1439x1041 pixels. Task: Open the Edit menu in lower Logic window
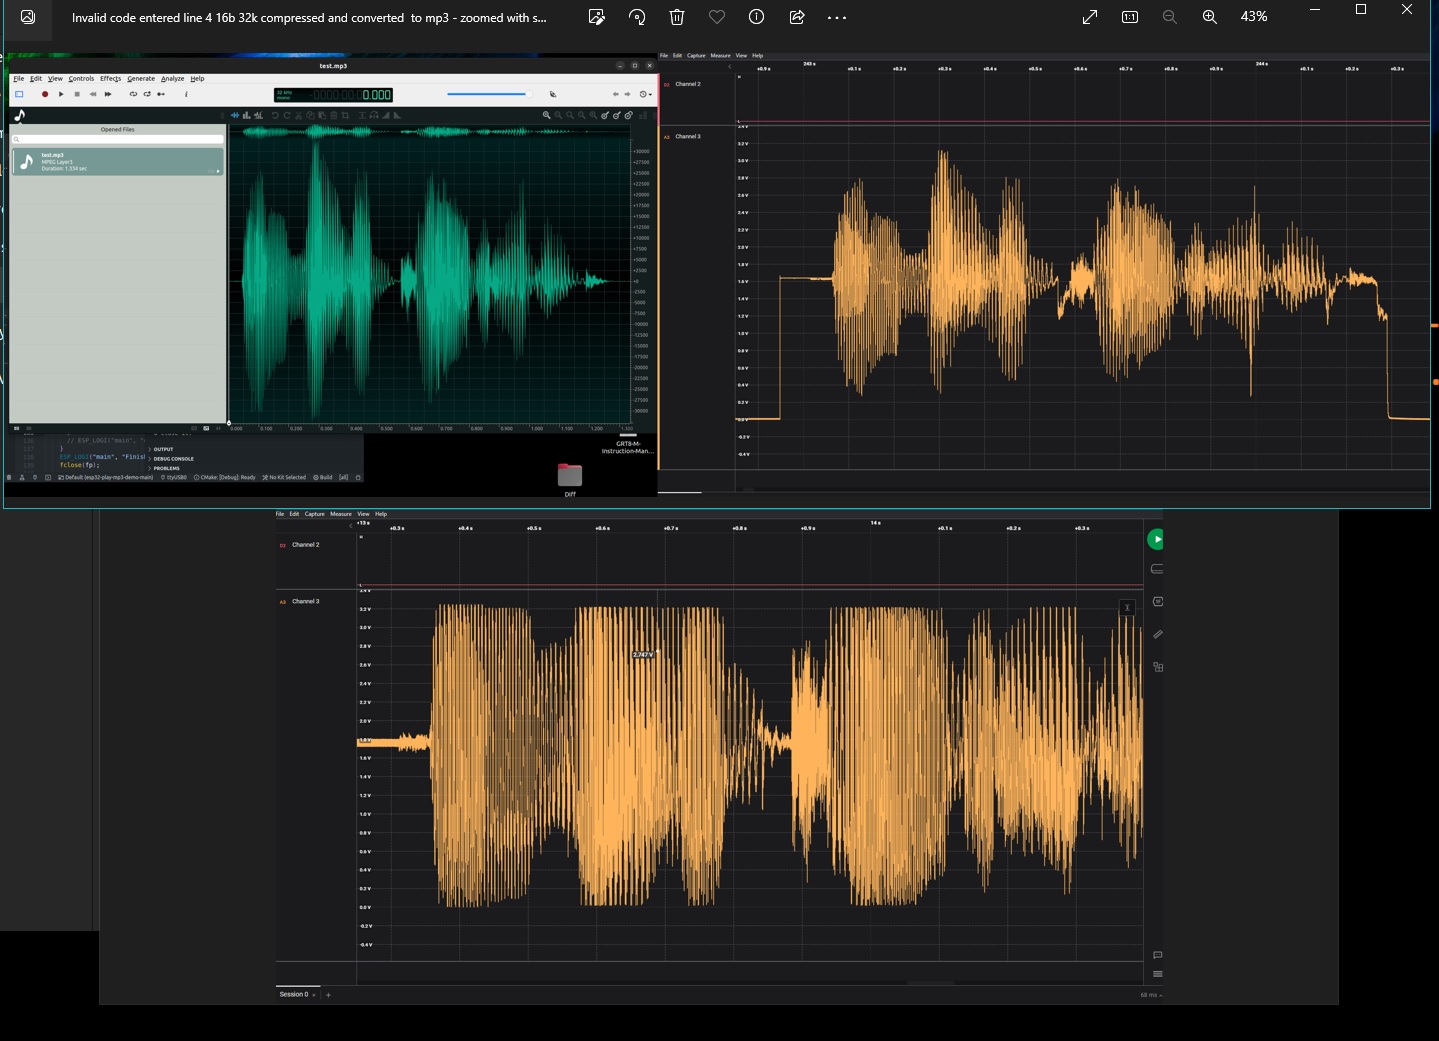coord(294,514)
